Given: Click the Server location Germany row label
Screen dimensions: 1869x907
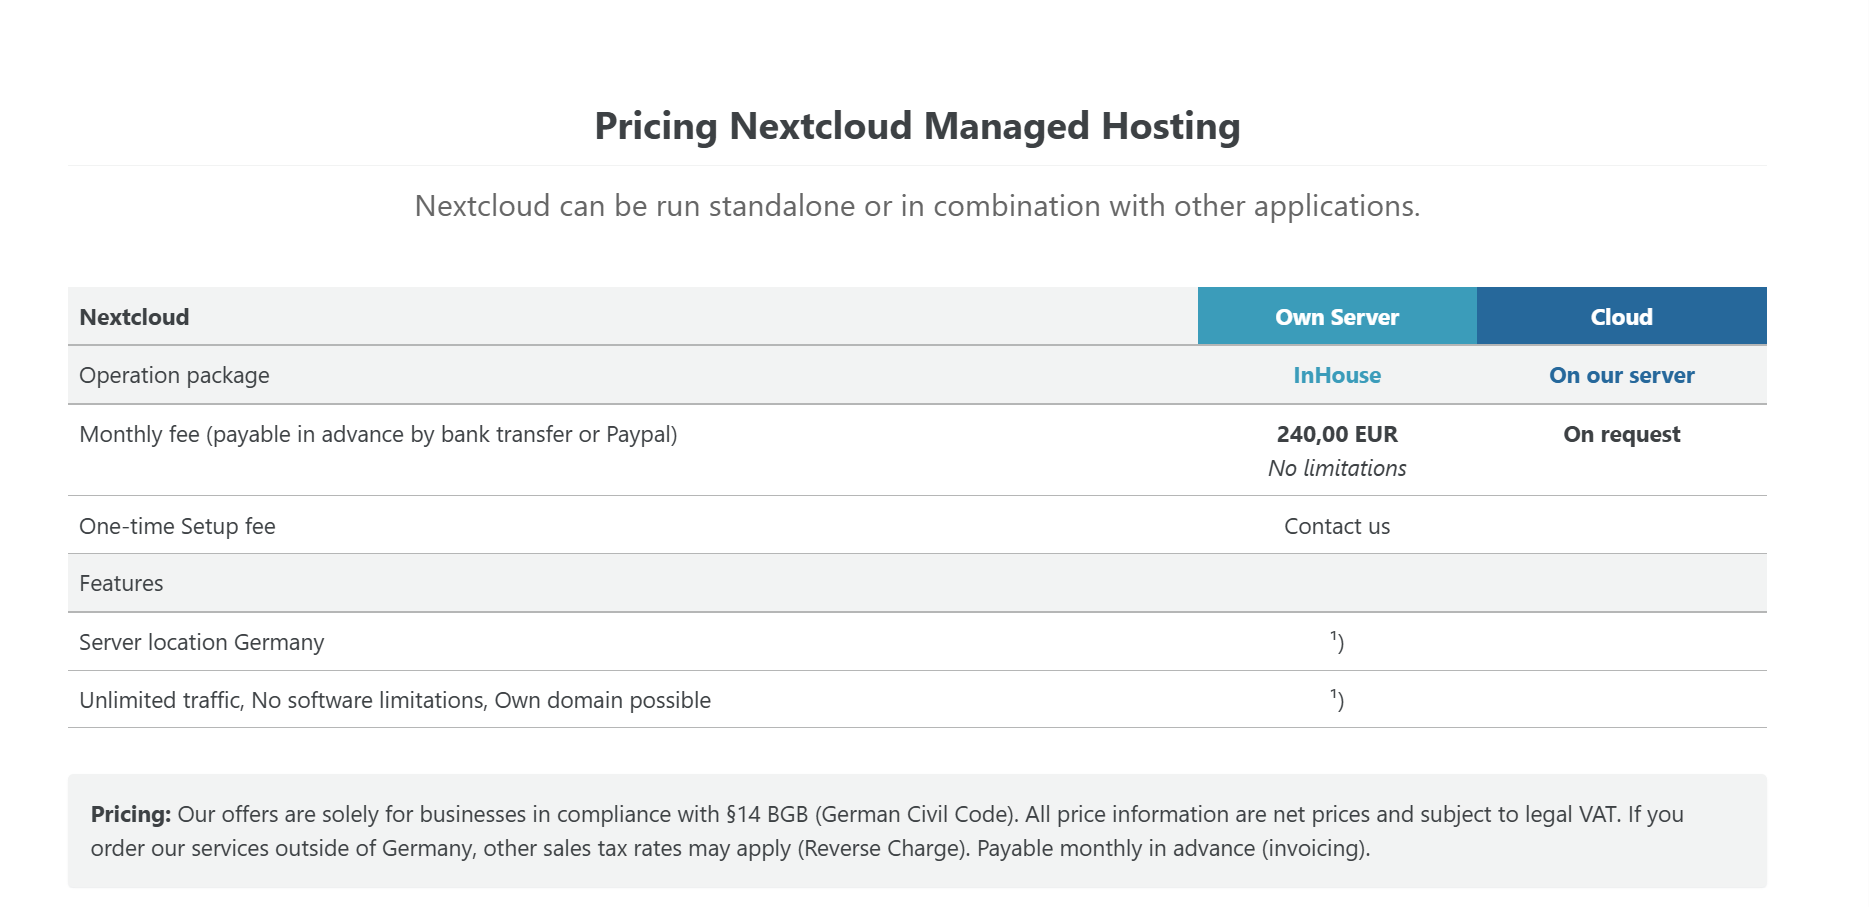Looking at the screenshot, I should tap(202, 642).
